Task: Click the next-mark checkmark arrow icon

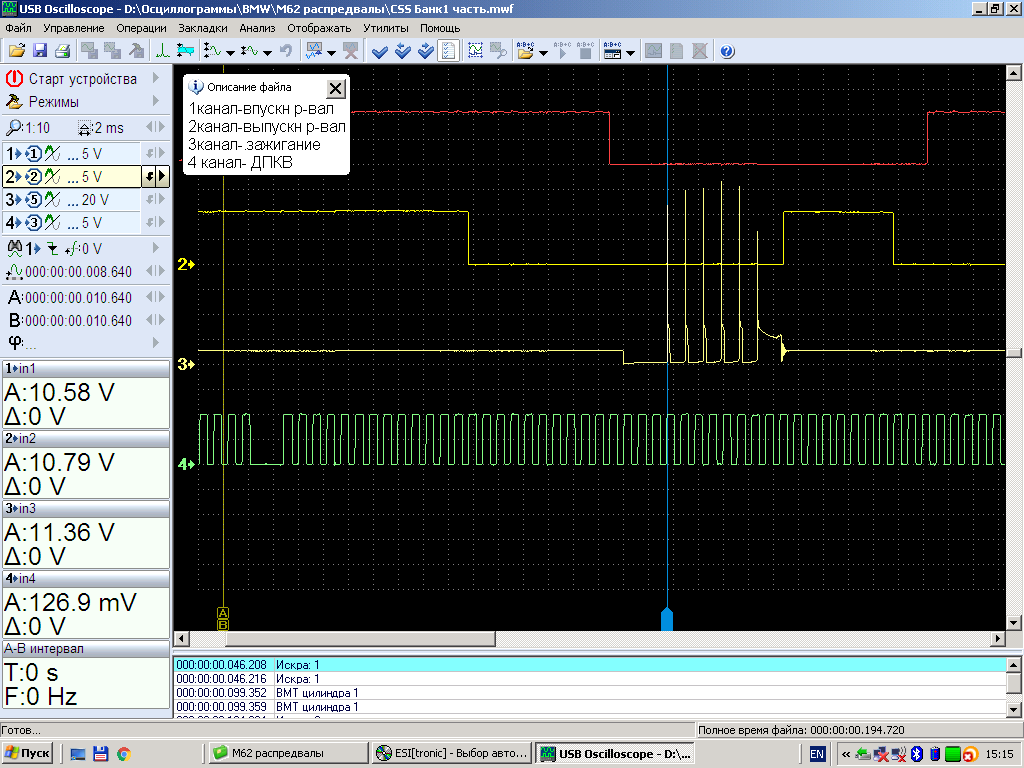Action: point(425,51)
